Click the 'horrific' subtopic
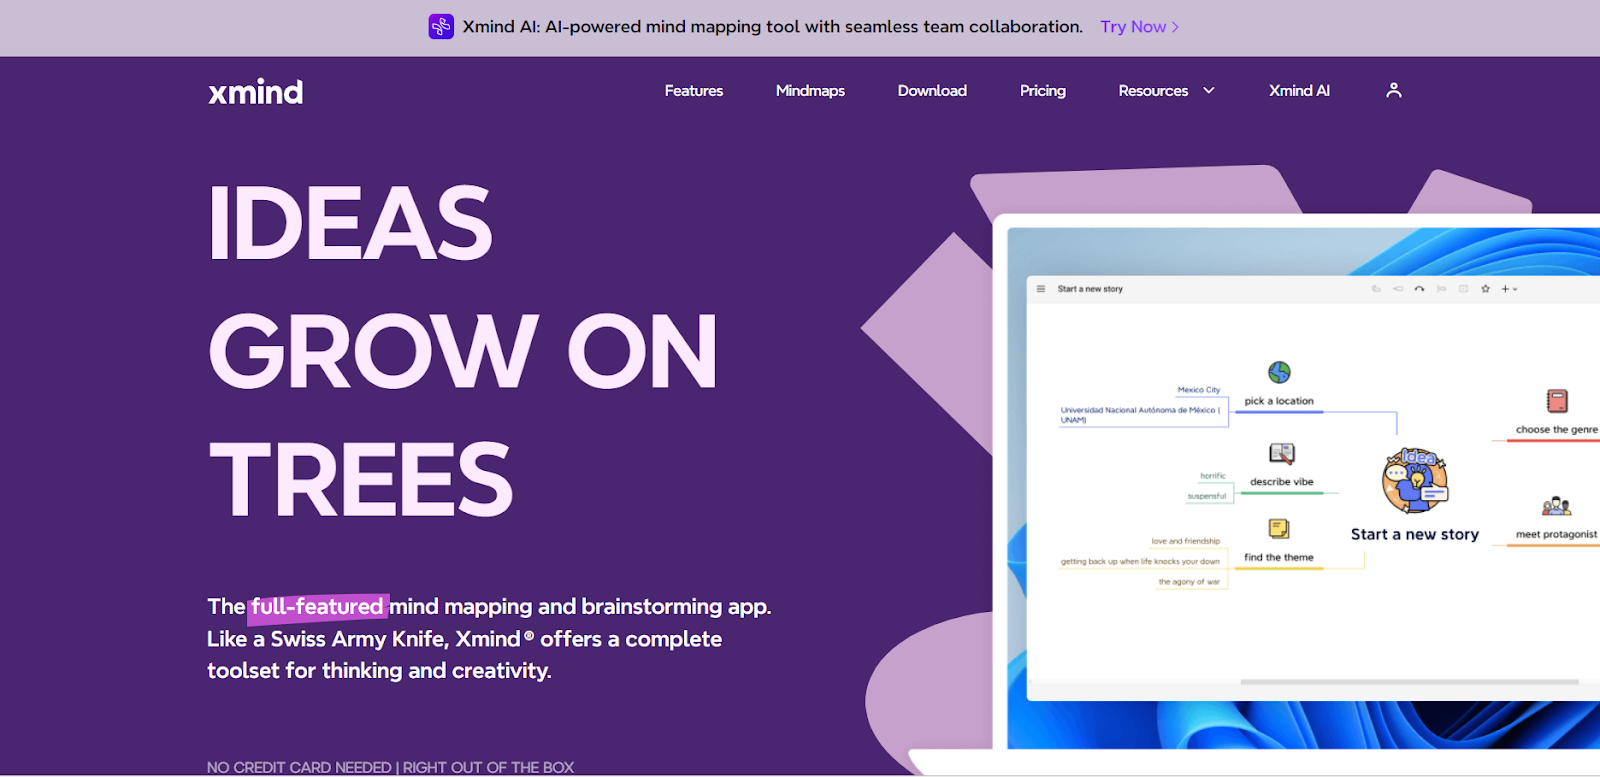1600x777 pixels. pyautogui.click(x=1213, y=476)
